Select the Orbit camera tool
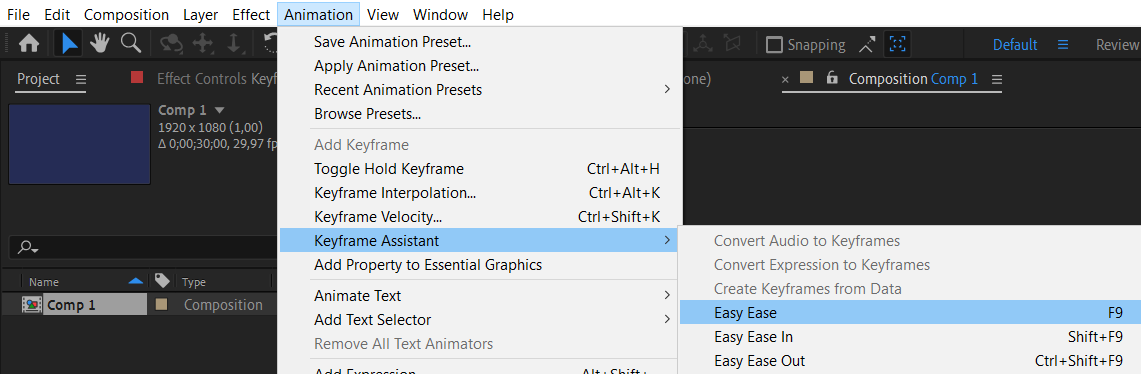This screenshot has width=1141, height=374. point(171,44)
